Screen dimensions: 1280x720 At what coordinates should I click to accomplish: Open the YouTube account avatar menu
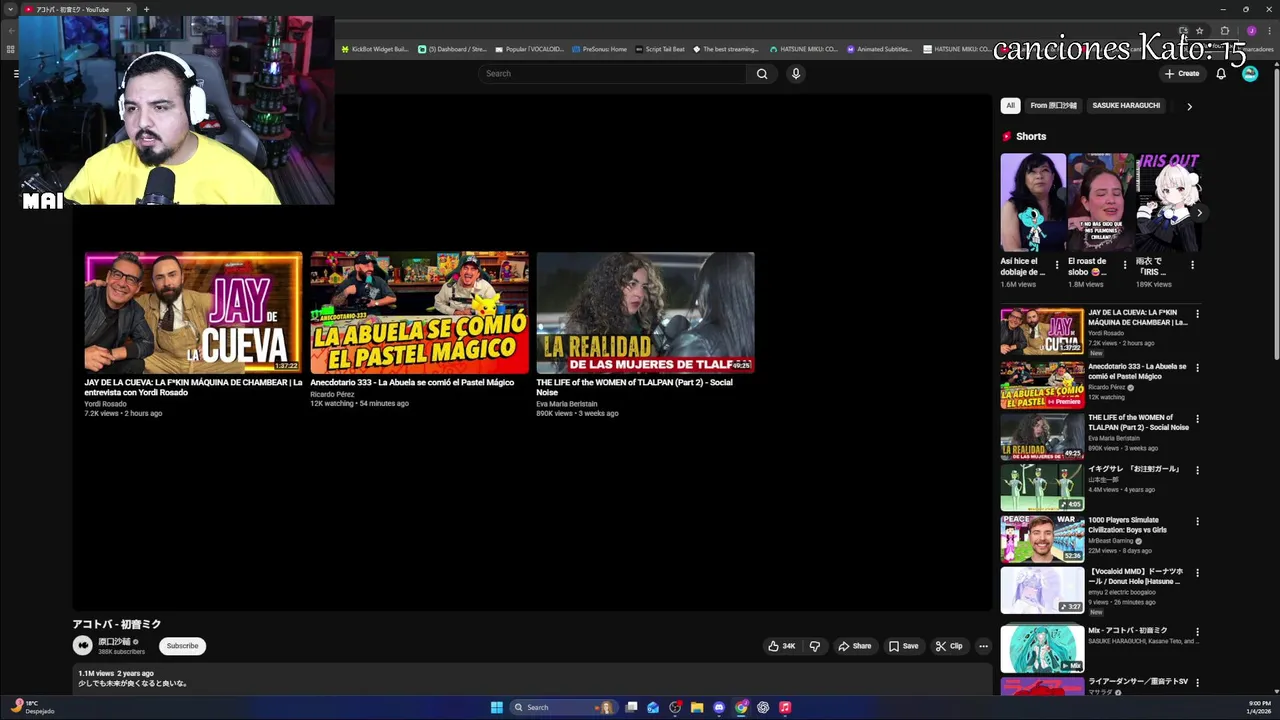coord(1250,73)
